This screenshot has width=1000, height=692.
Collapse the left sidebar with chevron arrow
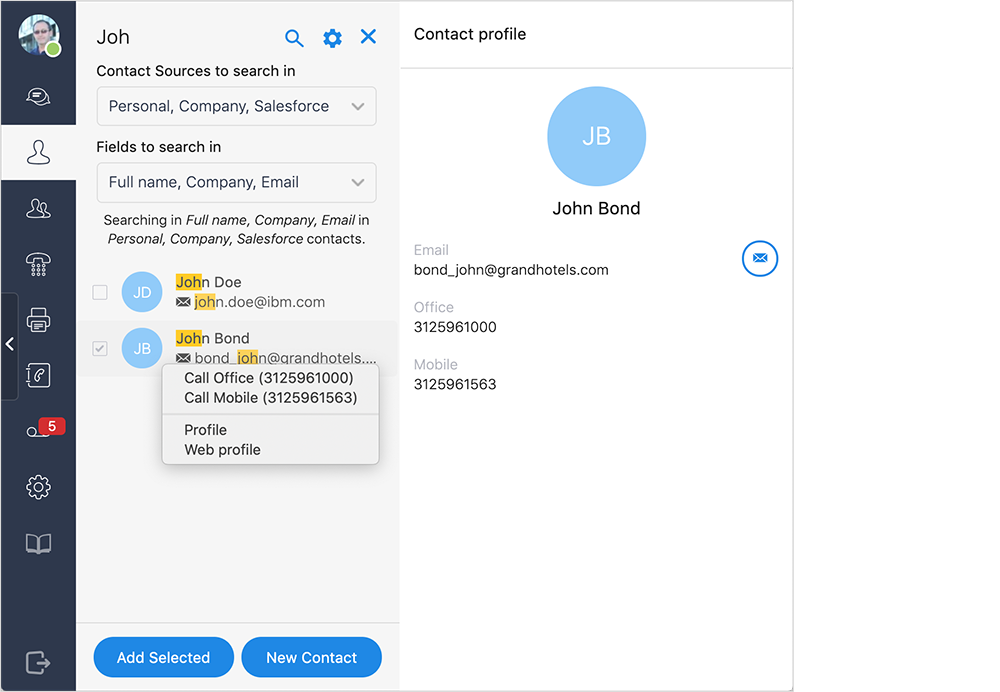(10, 344)
